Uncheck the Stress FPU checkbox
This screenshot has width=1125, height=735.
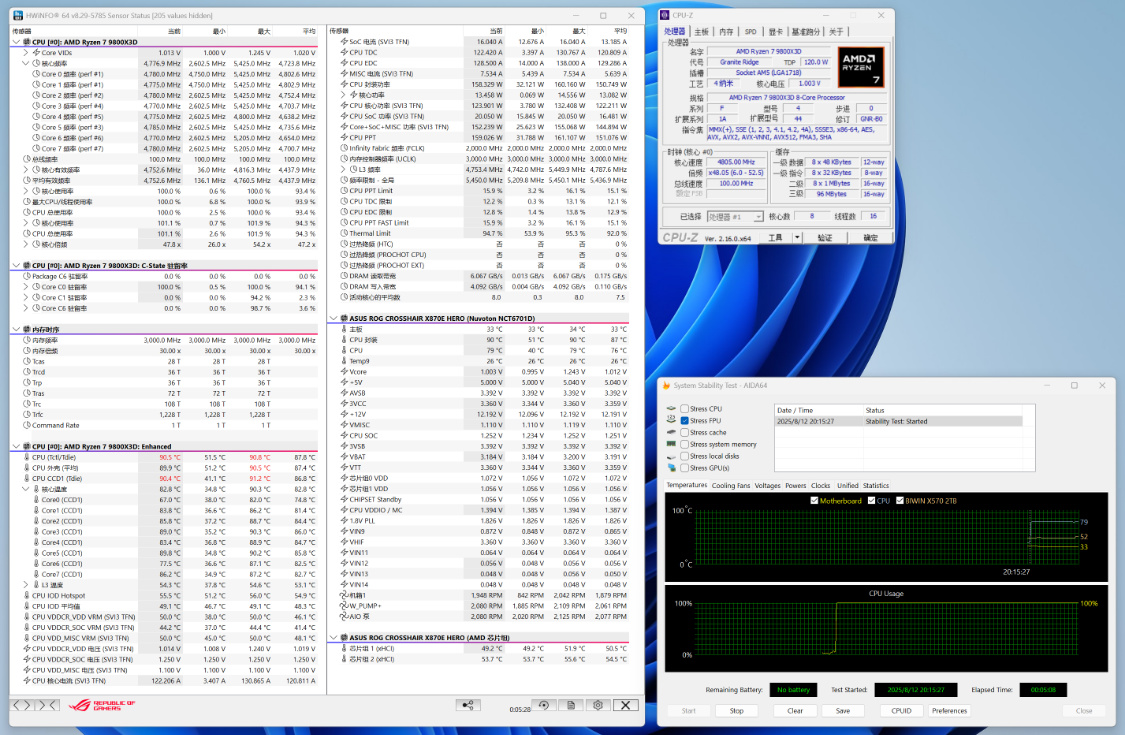click(x=685, y=421)
